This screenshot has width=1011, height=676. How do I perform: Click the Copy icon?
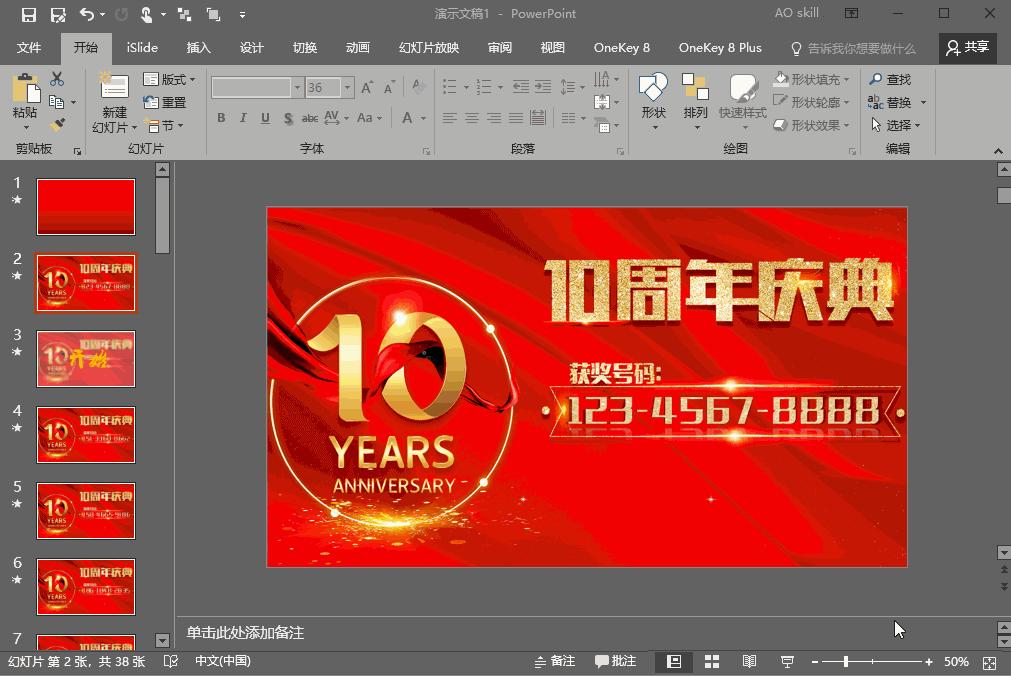(x=55, y=104)
